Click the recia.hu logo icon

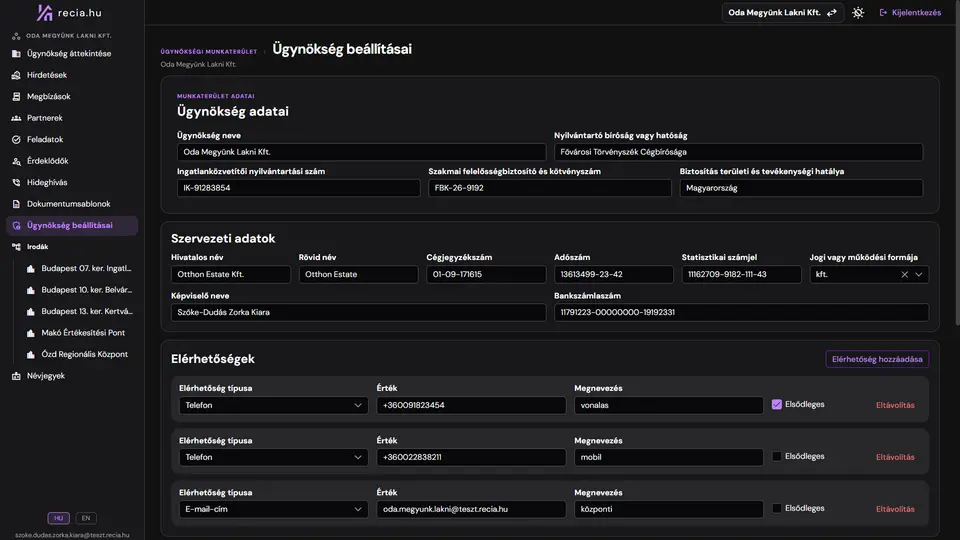[x=45, y=12]
